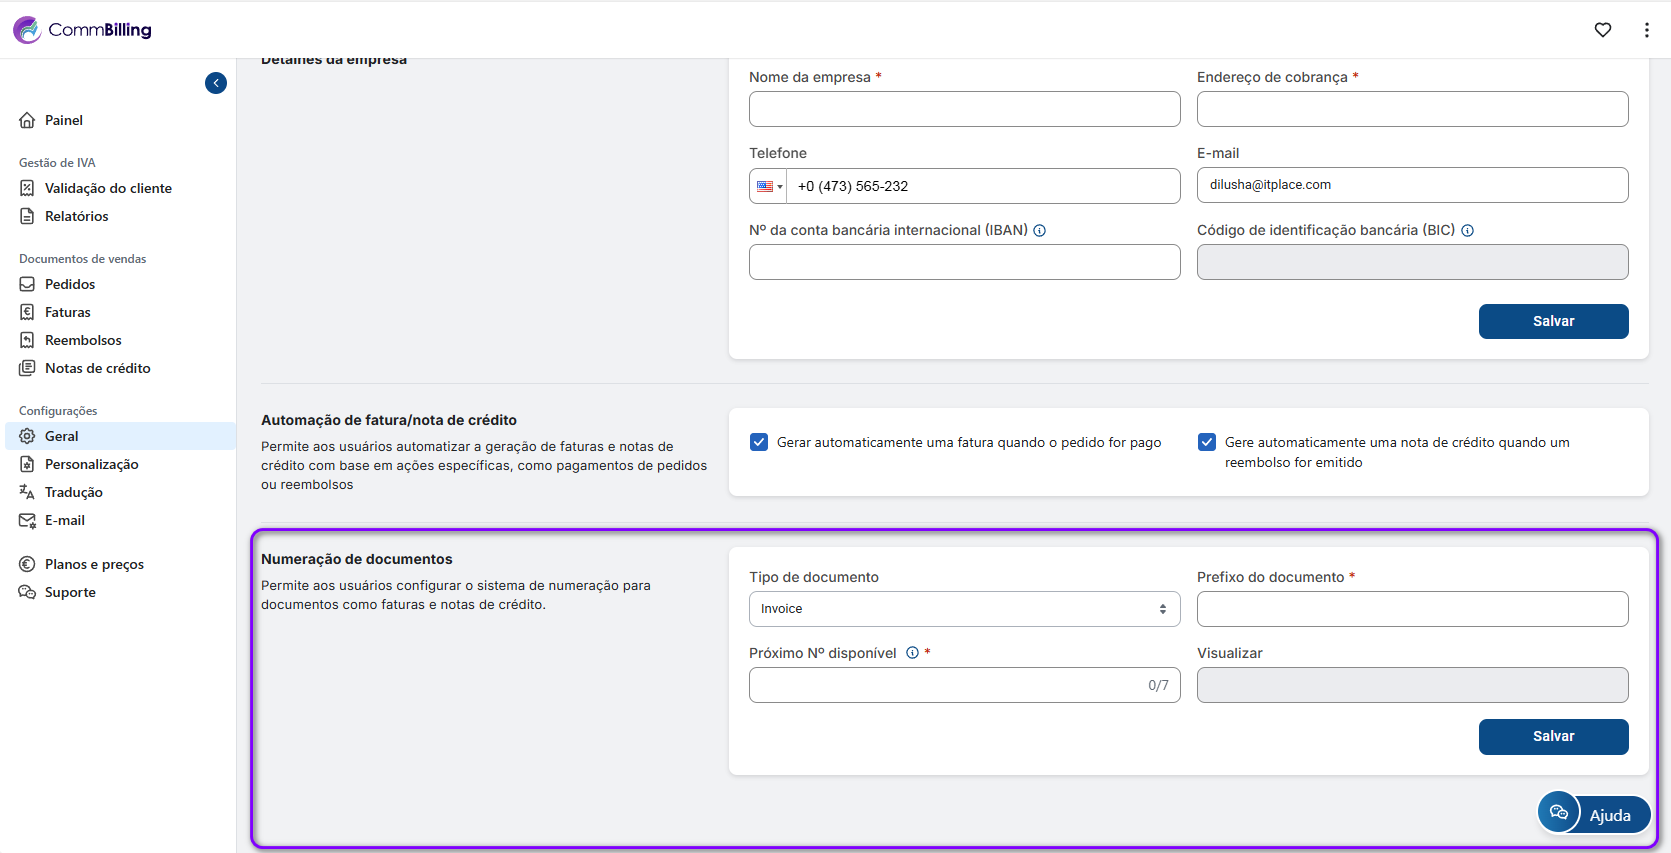Click info icon beside Próximo Nº disponível
This screenshot has width=1671, height=853.
[x=912, y=653]
